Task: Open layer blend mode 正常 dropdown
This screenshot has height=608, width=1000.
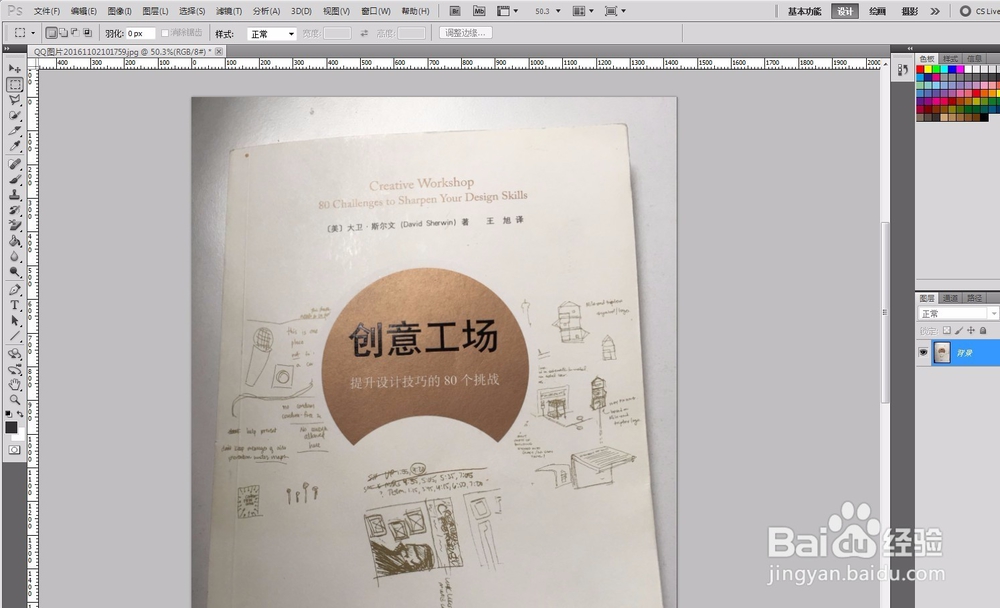Action: coord(958,313)
